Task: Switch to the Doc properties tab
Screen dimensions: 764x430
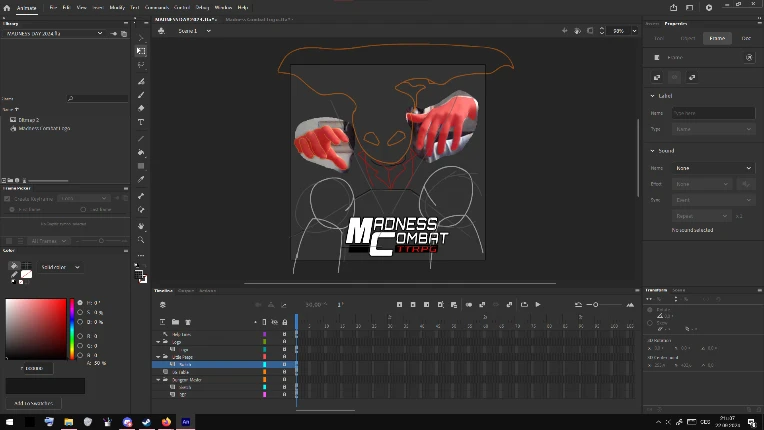Action: point(746,38)
